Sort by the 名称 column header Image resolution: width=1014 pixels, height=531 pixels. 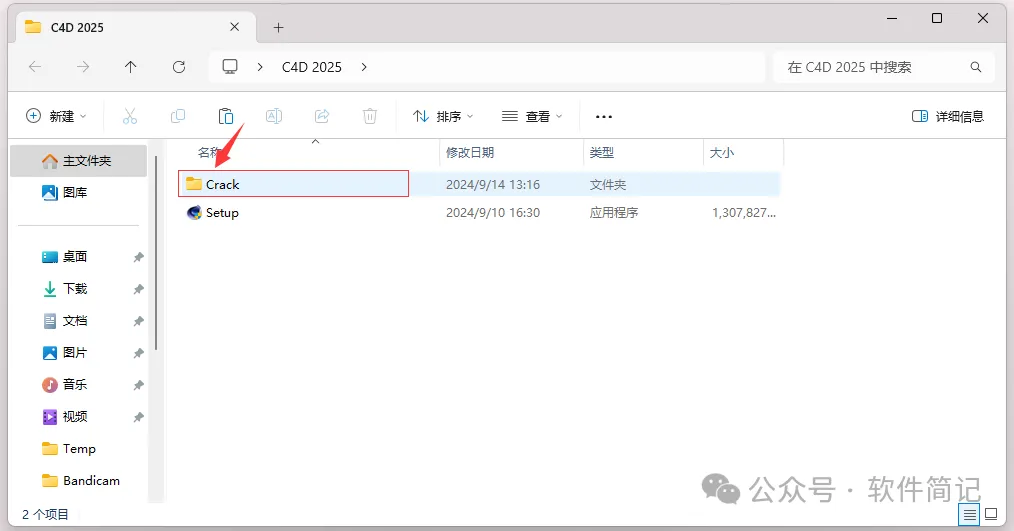209,153
